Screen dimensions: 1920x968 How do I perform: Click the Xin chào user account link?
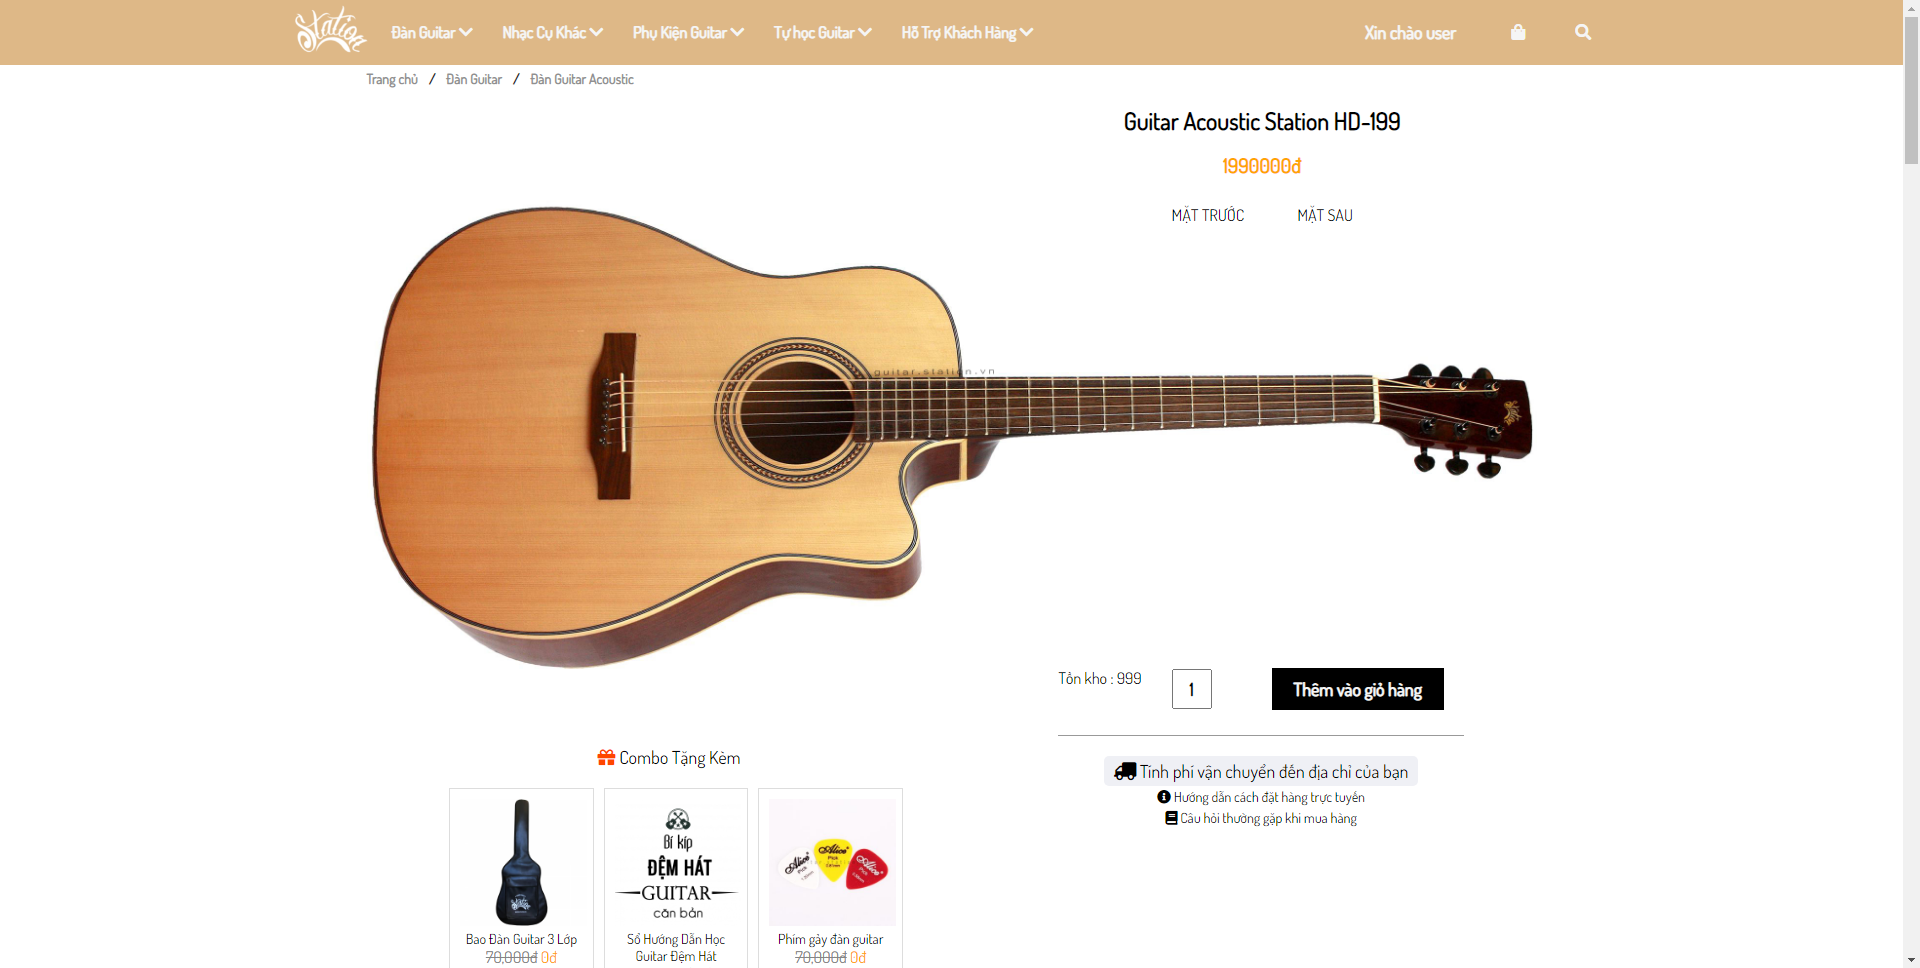pyautogui.click(x=1410, y=32)
